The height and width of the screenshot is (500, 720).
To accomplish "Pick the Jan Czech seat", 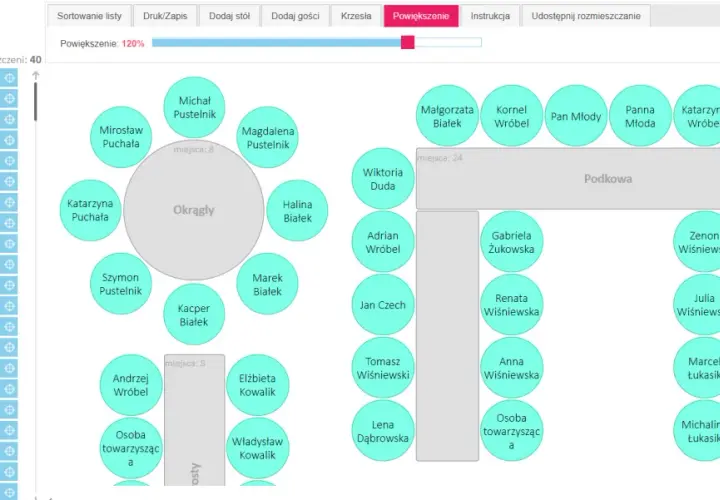I will (x=383, y=305).
